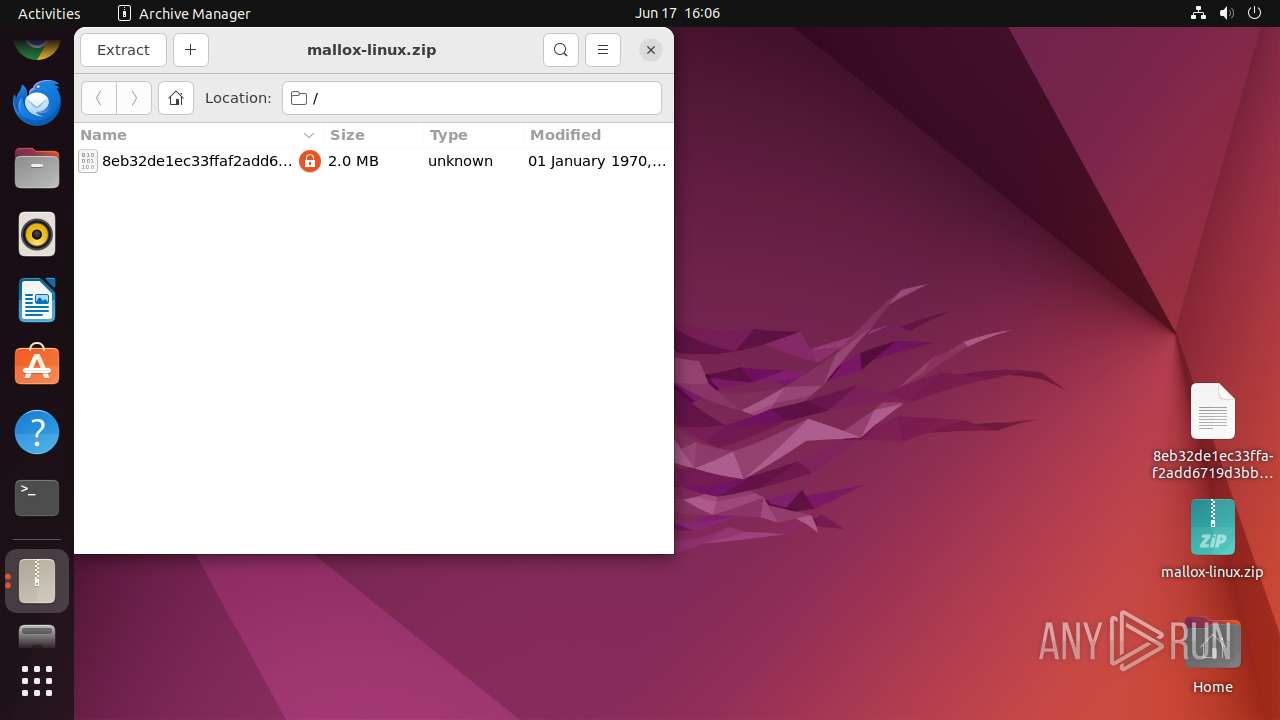Screen dimensions: 1280x720
Task: Click the Extract button
Action: point(123,50)
